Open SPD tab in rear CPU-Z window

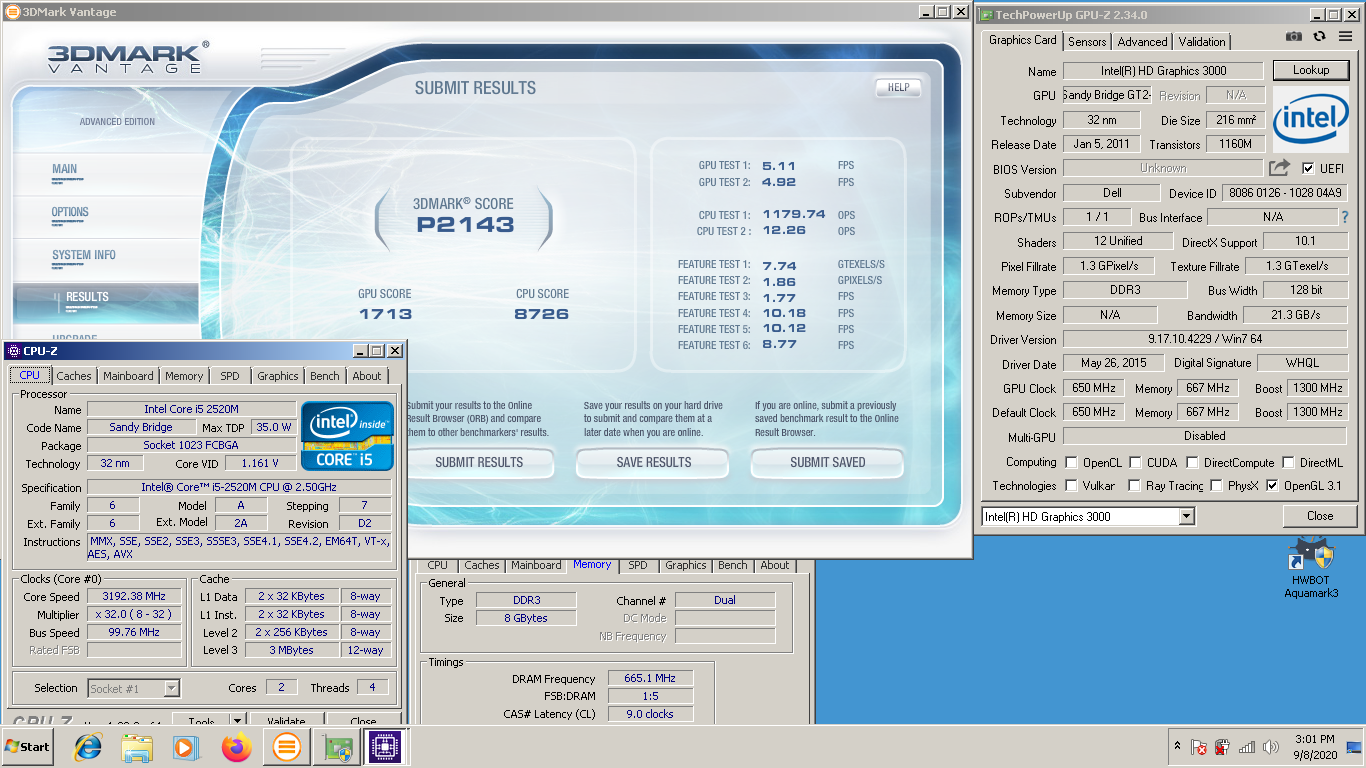638,565
